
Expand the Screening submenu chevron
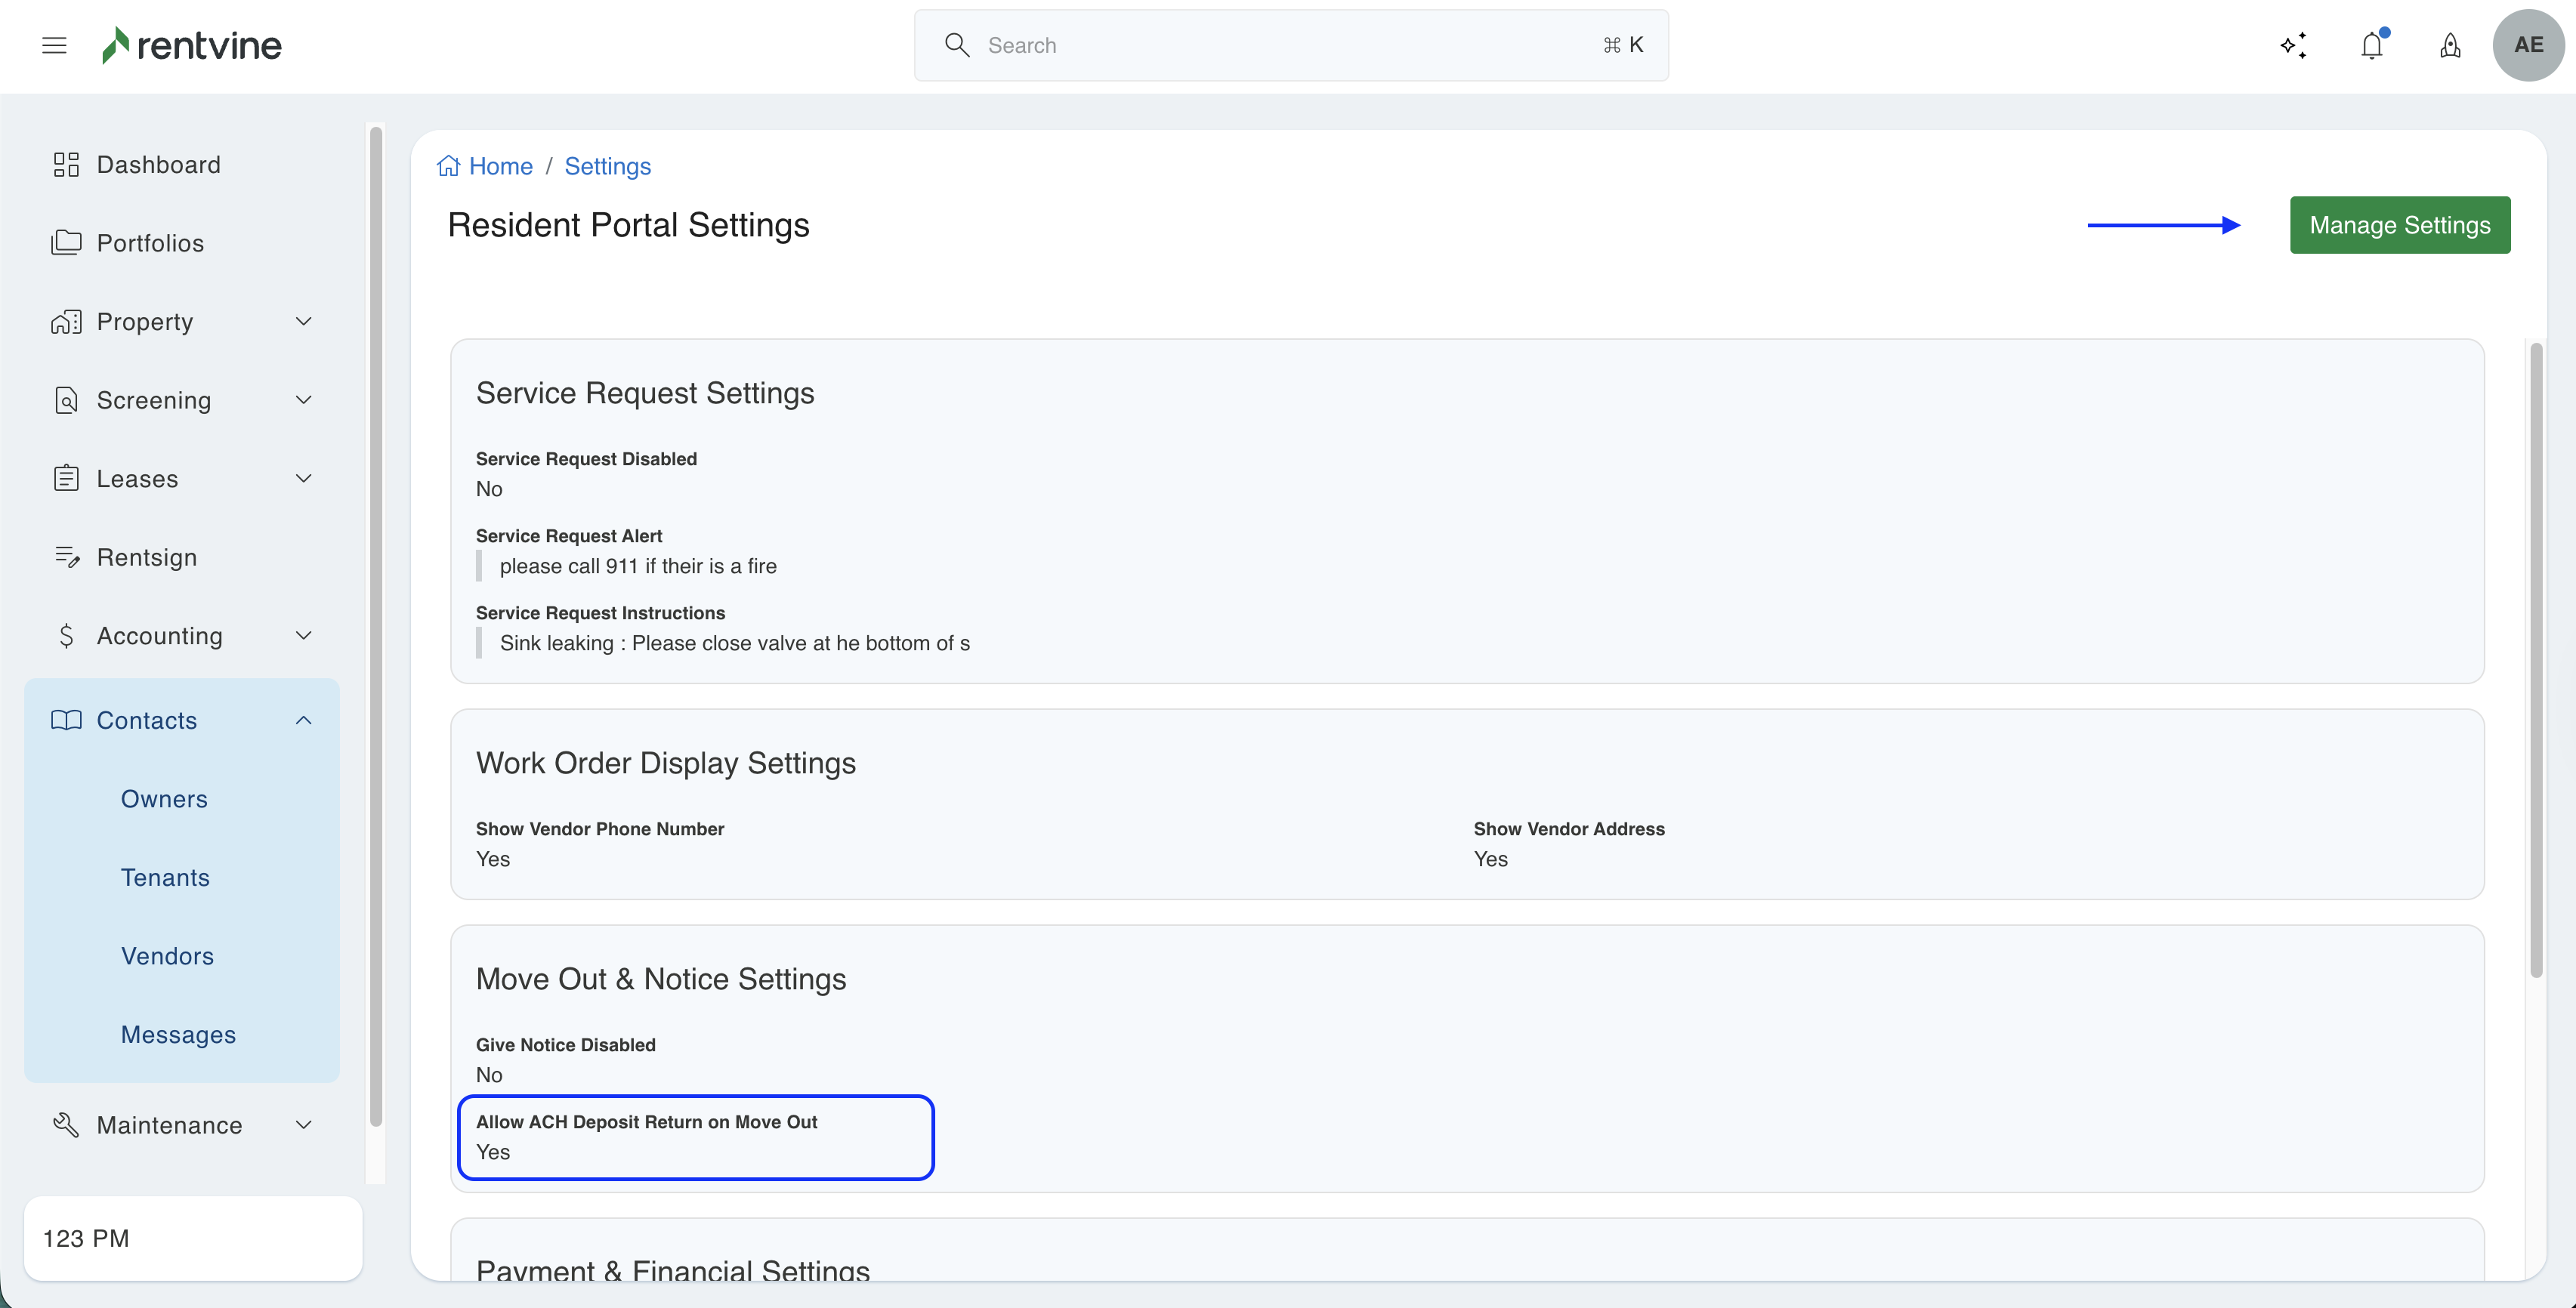click(304, 400)
